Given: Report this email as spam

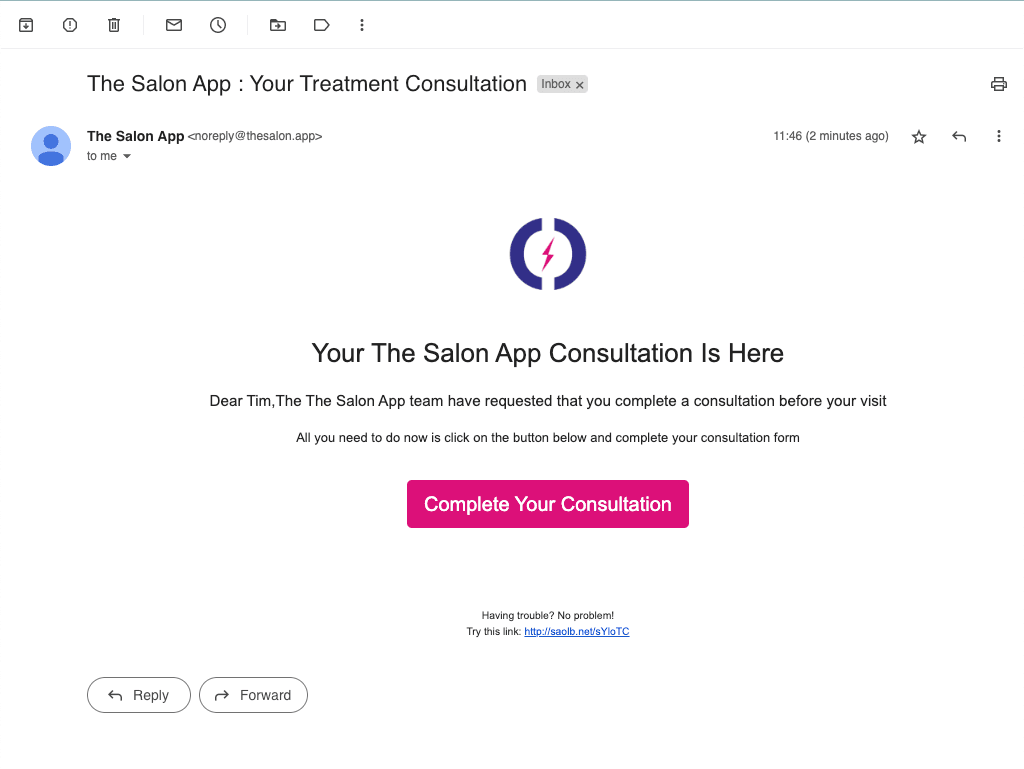Looking at the screenshot, I should (x=70, y=25).
